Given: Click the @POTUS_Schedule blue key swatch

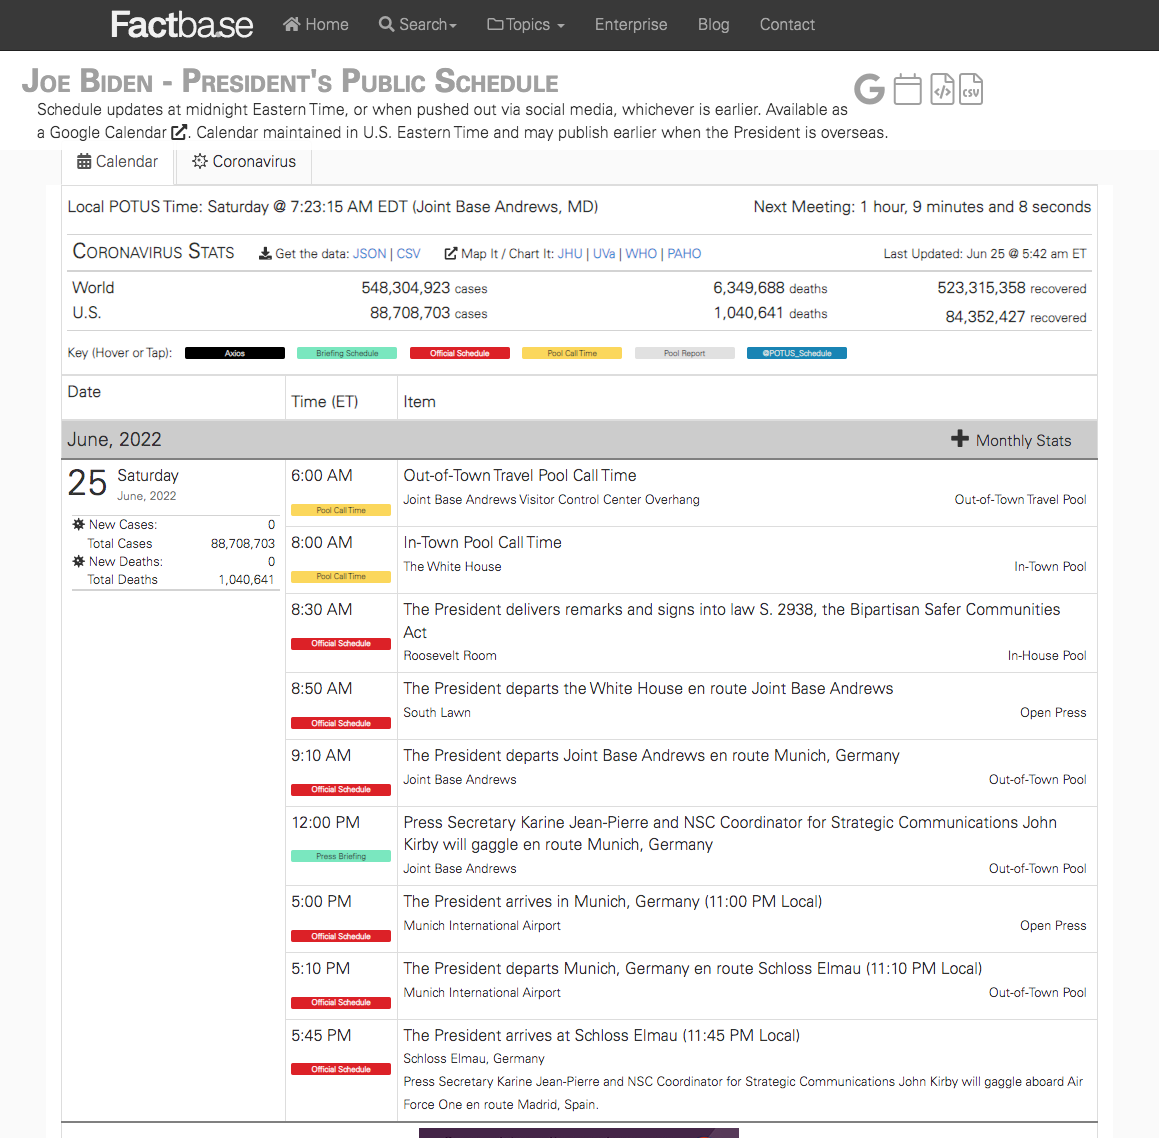Looking at the screenshot, I should (797, 353).
